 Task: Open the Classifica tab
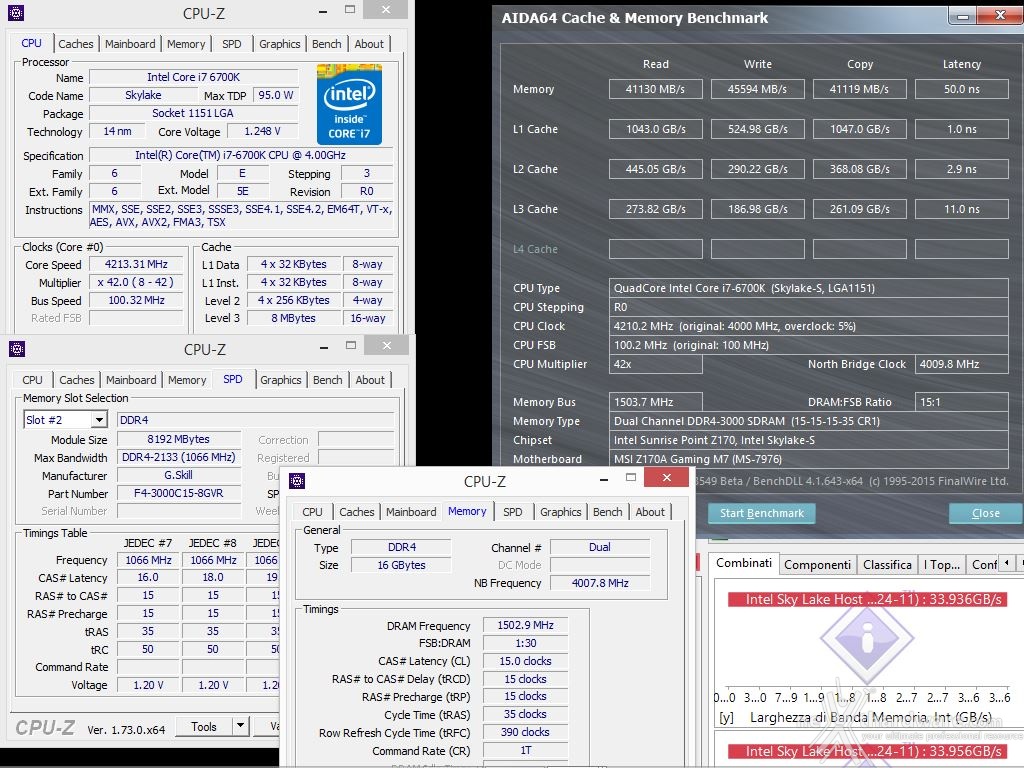click(887, 564)
